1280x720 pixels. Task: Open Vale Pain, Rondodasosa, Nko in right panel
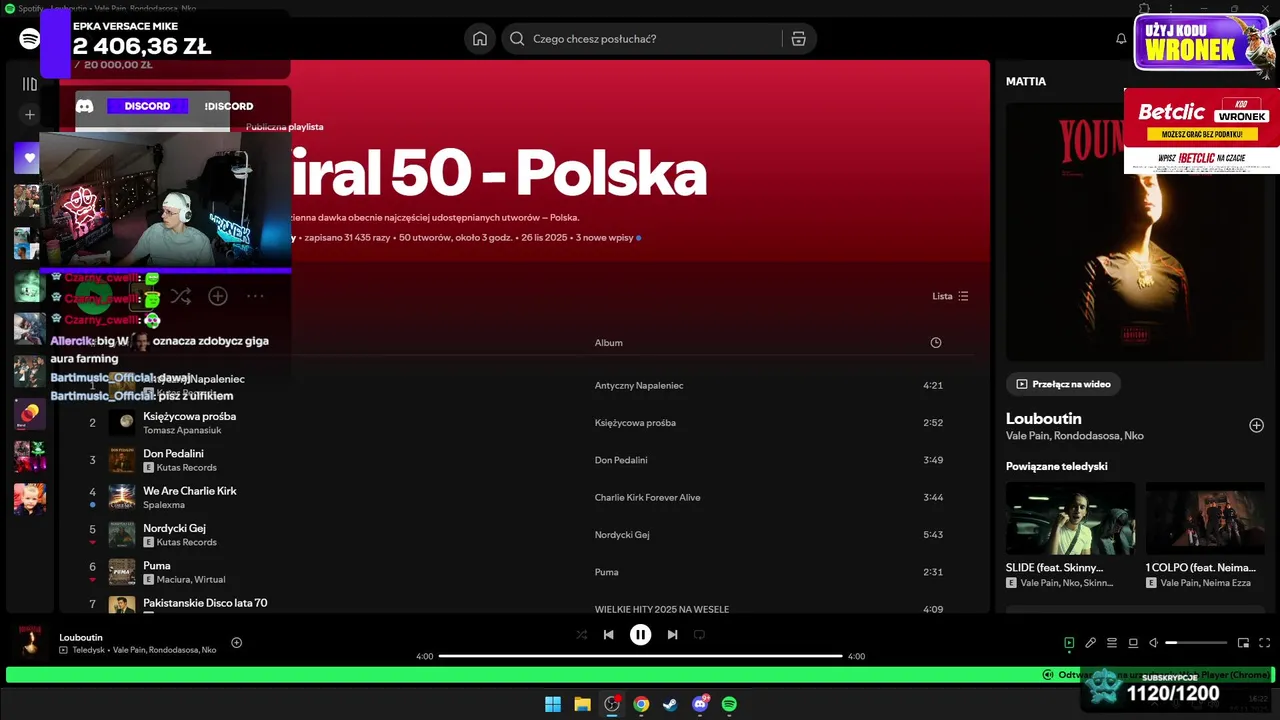point(1075,436)
